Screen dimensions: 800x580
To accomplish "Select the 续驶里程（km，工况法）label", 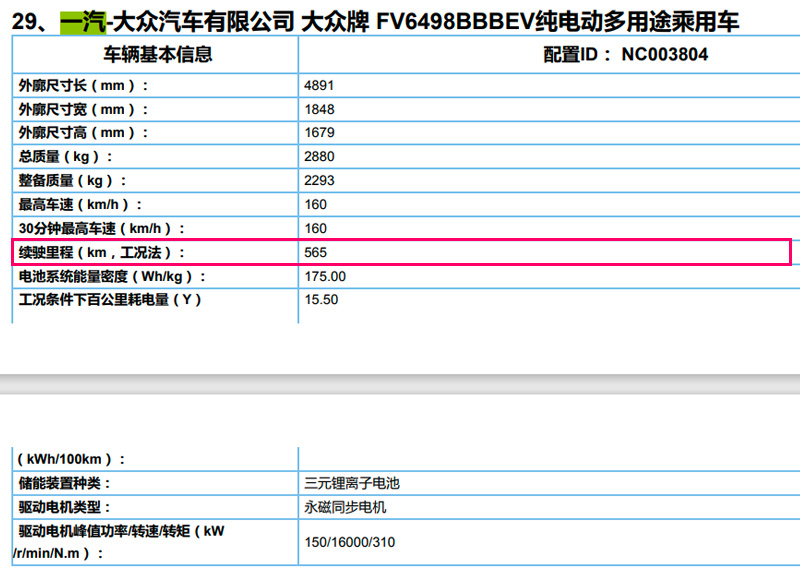I will tap(102, 253).
